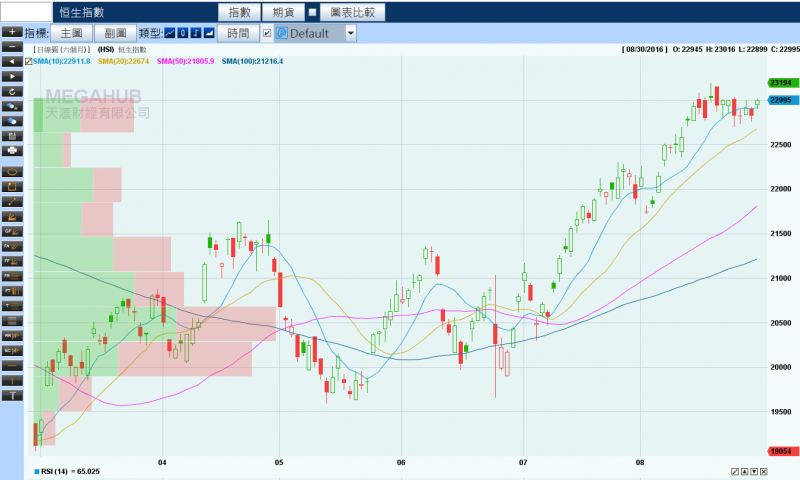Select the ellipse drawing tool
This screenshot has width=800, height=480.
pos(11,171)
